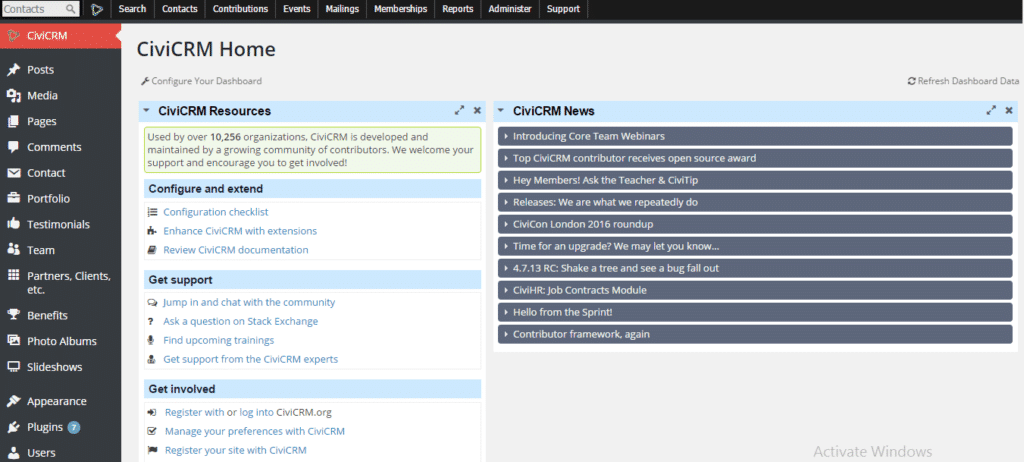Open the Events menu

[x=296, y=9]
